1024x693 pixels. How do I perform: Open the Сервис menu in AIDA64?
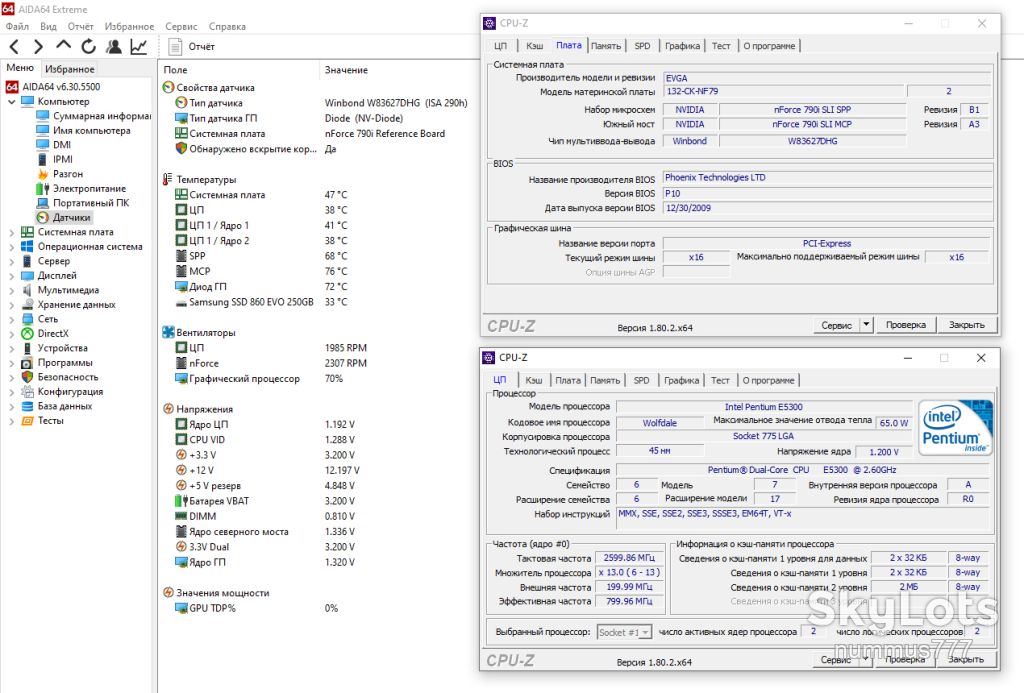181,26
